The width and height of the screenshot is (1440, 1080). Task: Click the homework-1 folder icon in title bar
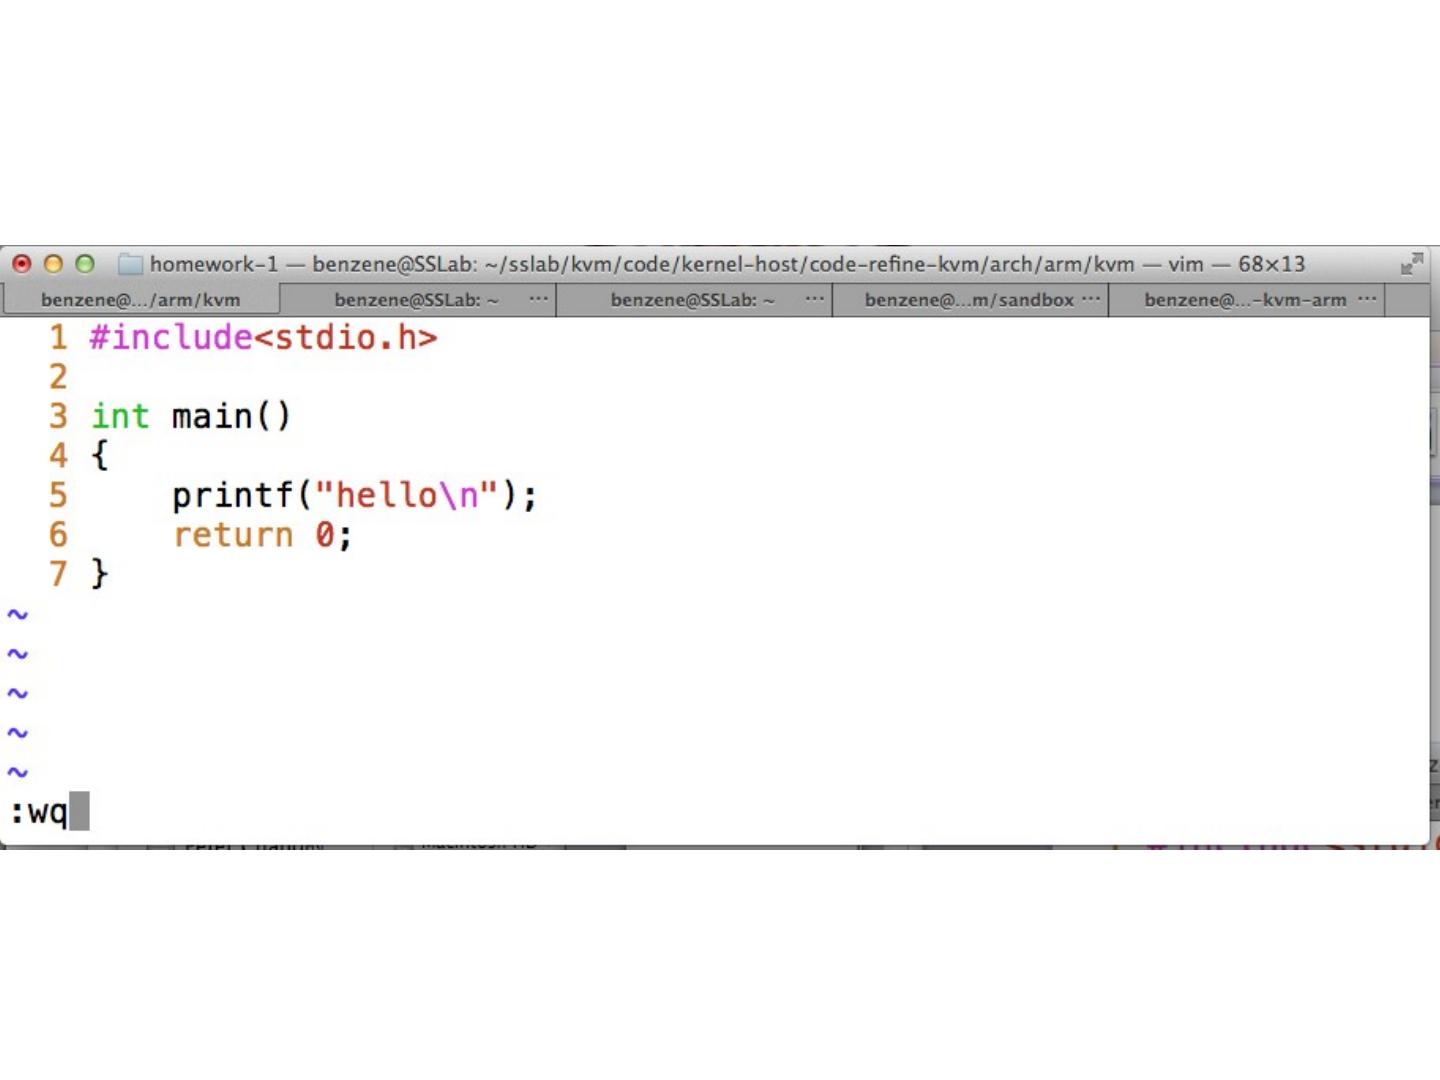pos(130,264)
